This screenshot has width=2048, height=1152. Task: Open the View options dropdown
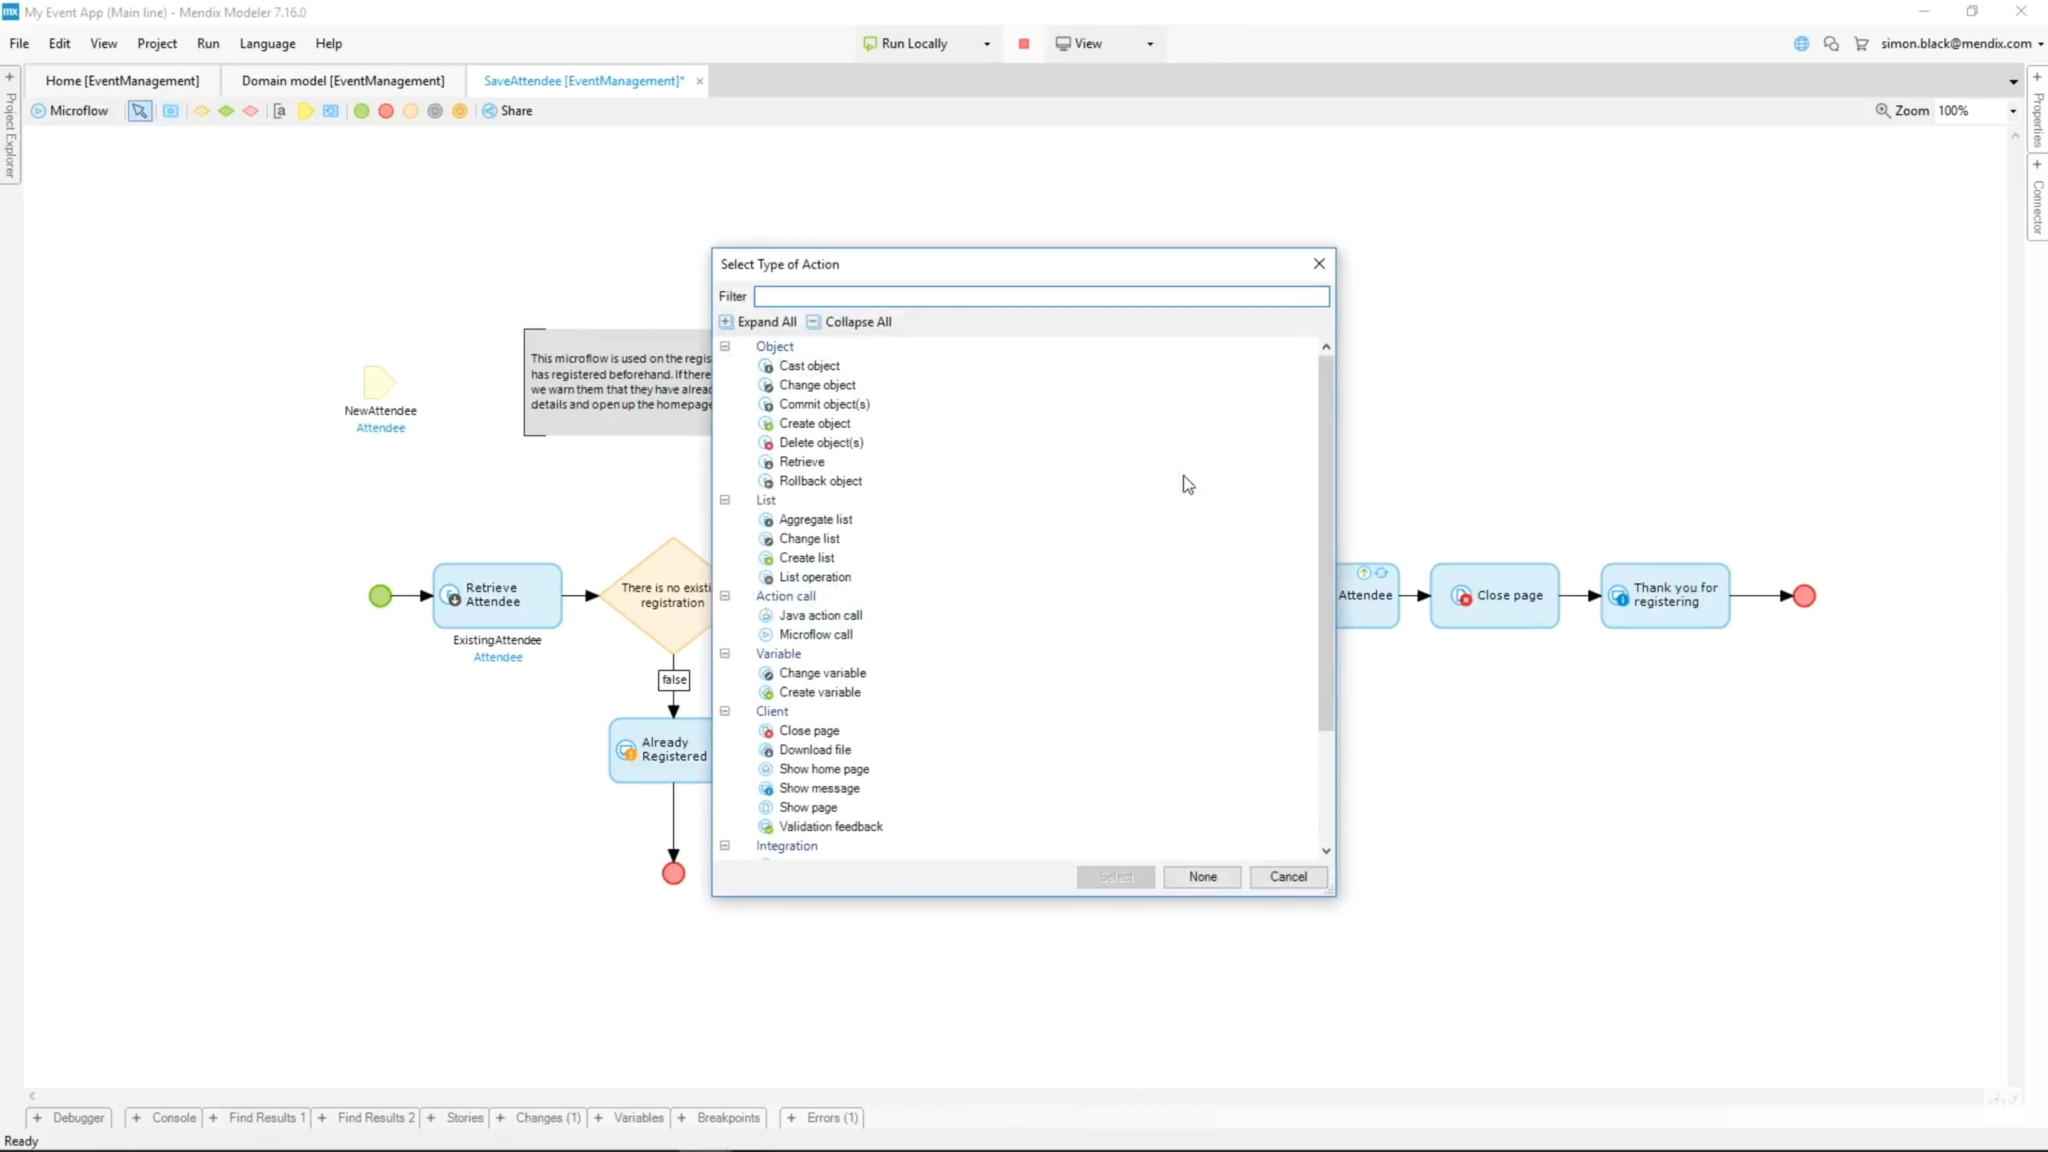1148,44
